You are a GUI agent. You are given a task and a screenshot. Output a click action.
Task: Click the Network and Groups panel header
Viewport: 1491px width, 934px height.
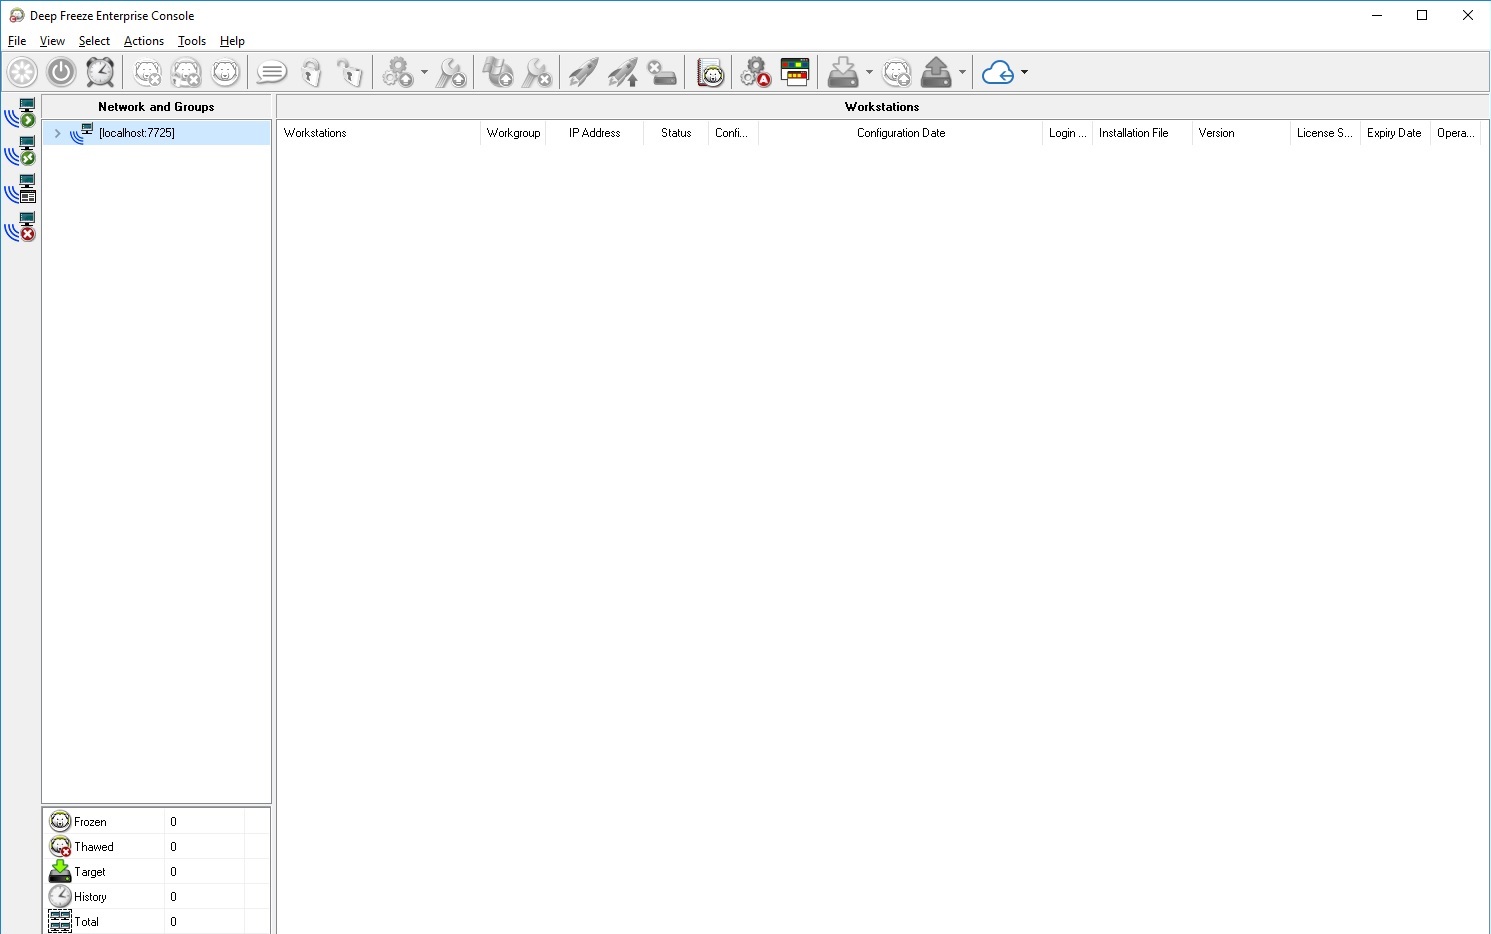pos(156,107)
